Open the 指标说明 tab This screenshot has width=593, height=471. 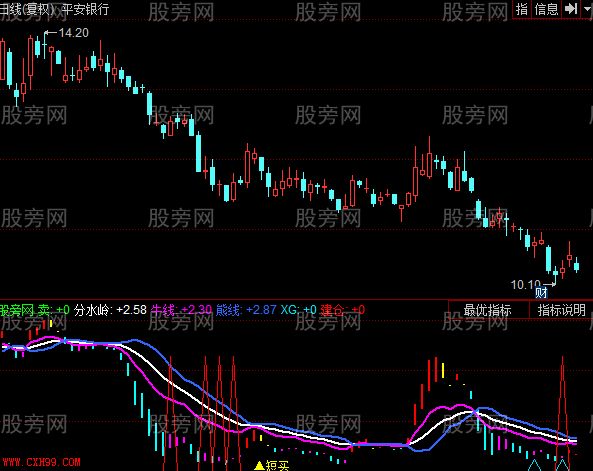tap(561, 310)
